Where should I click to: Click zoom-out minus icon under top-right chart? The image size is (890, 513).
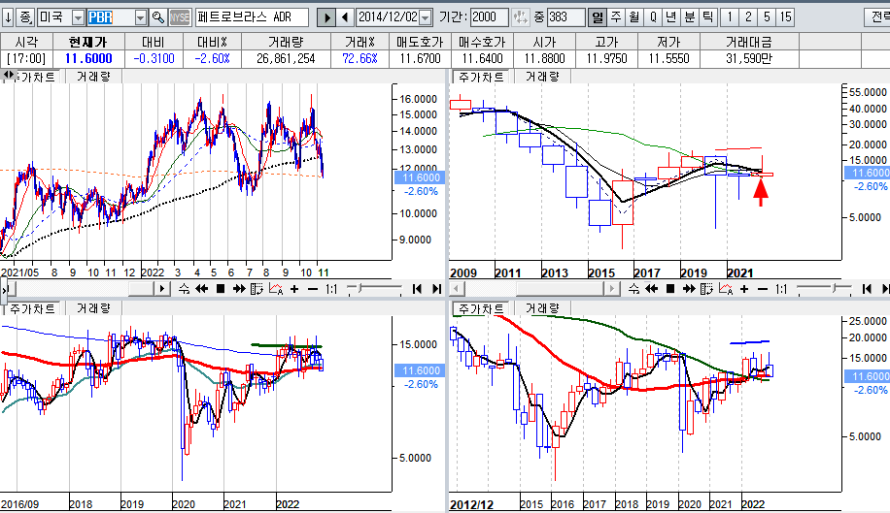[762, 288]
